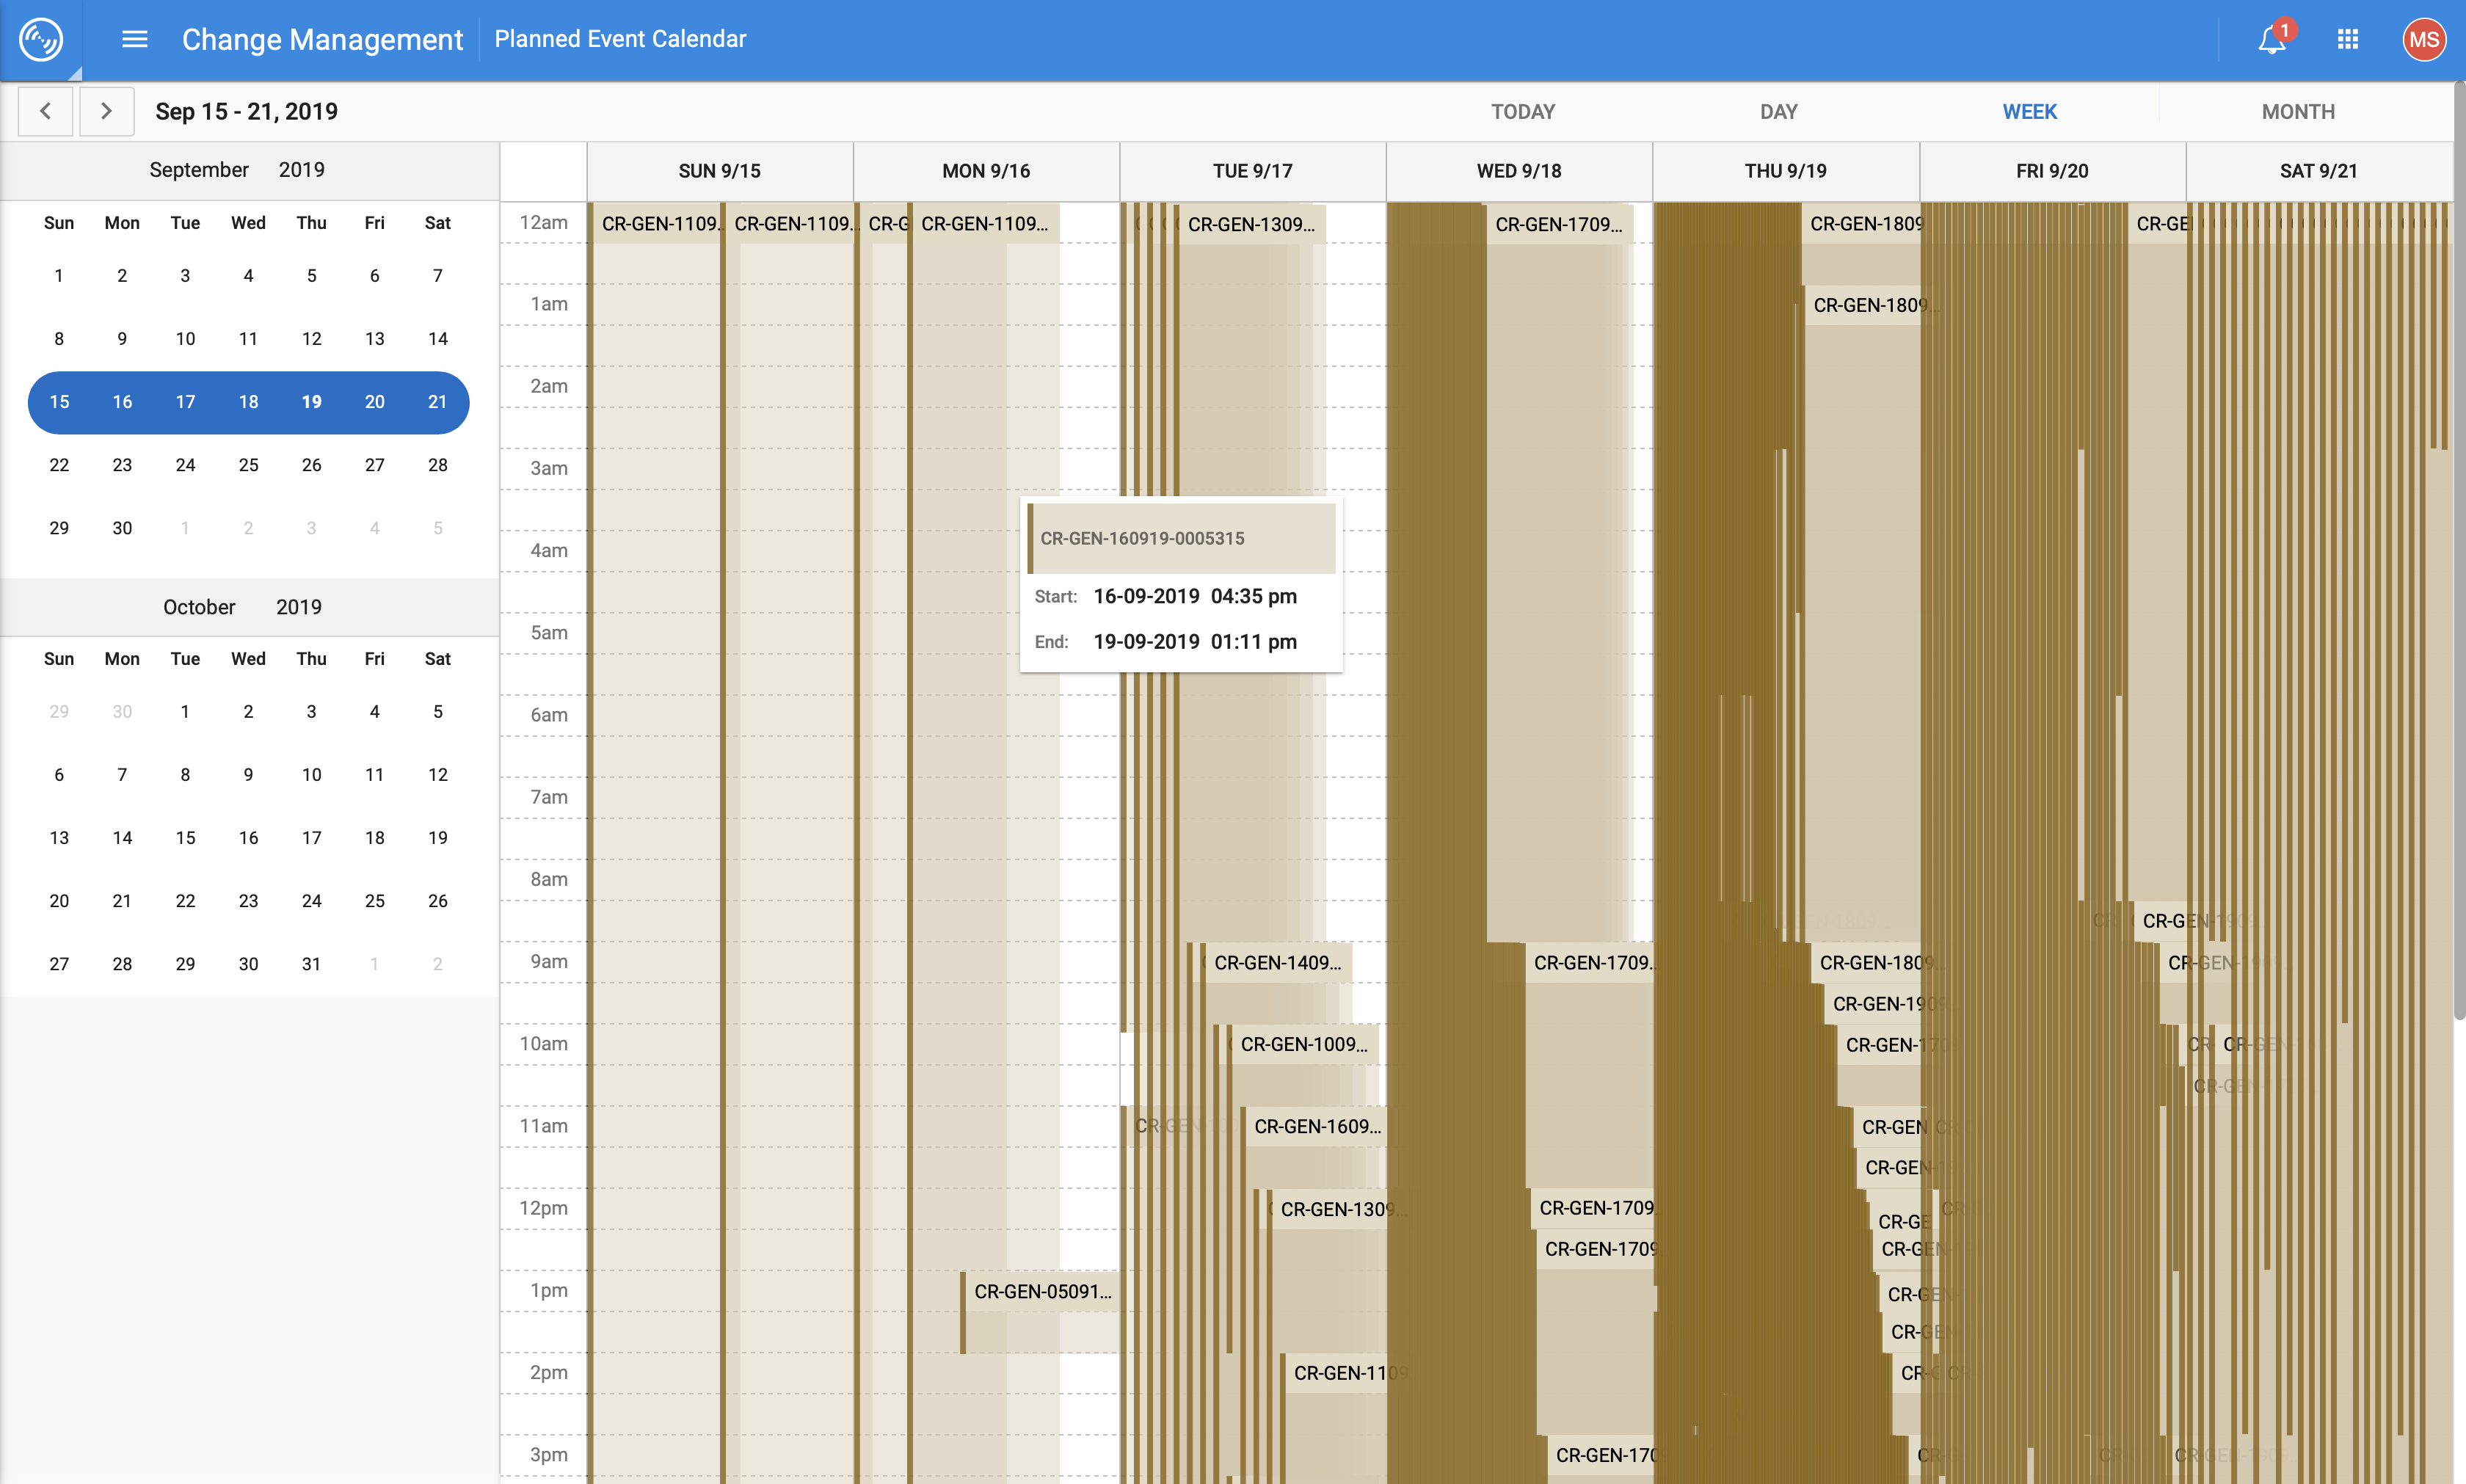Image resolution: width=2466 pixels, height=1484 pixels.
Task: Open the MS user avatar menu
Action: point(2423,39)
